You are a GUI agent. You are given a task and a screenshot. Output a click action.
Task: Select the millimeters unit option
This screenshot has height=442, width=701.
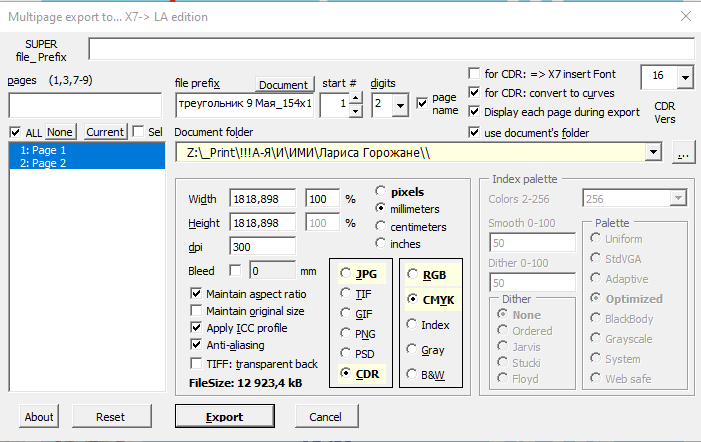pos(380,208)
